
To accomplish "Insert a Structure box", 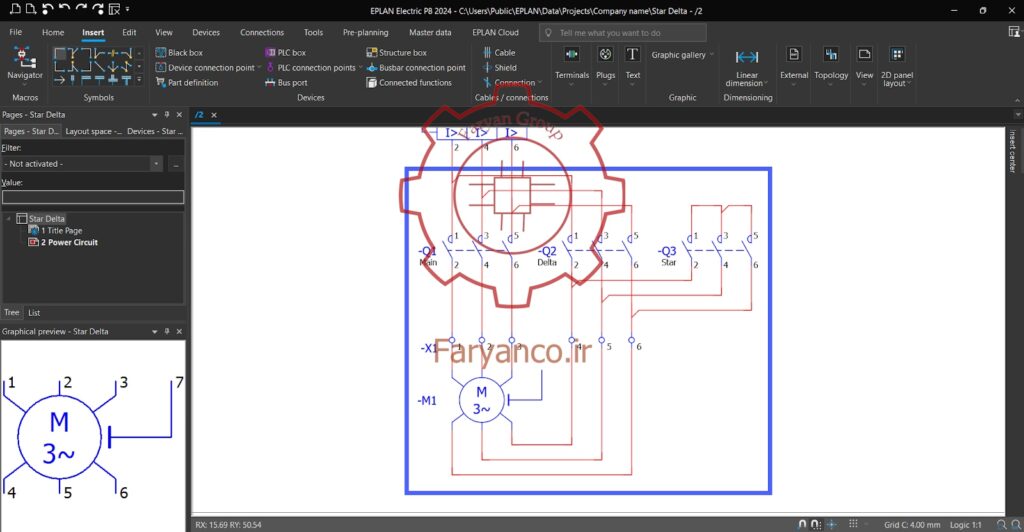I will pyautogui.click(x=396, y=52).
